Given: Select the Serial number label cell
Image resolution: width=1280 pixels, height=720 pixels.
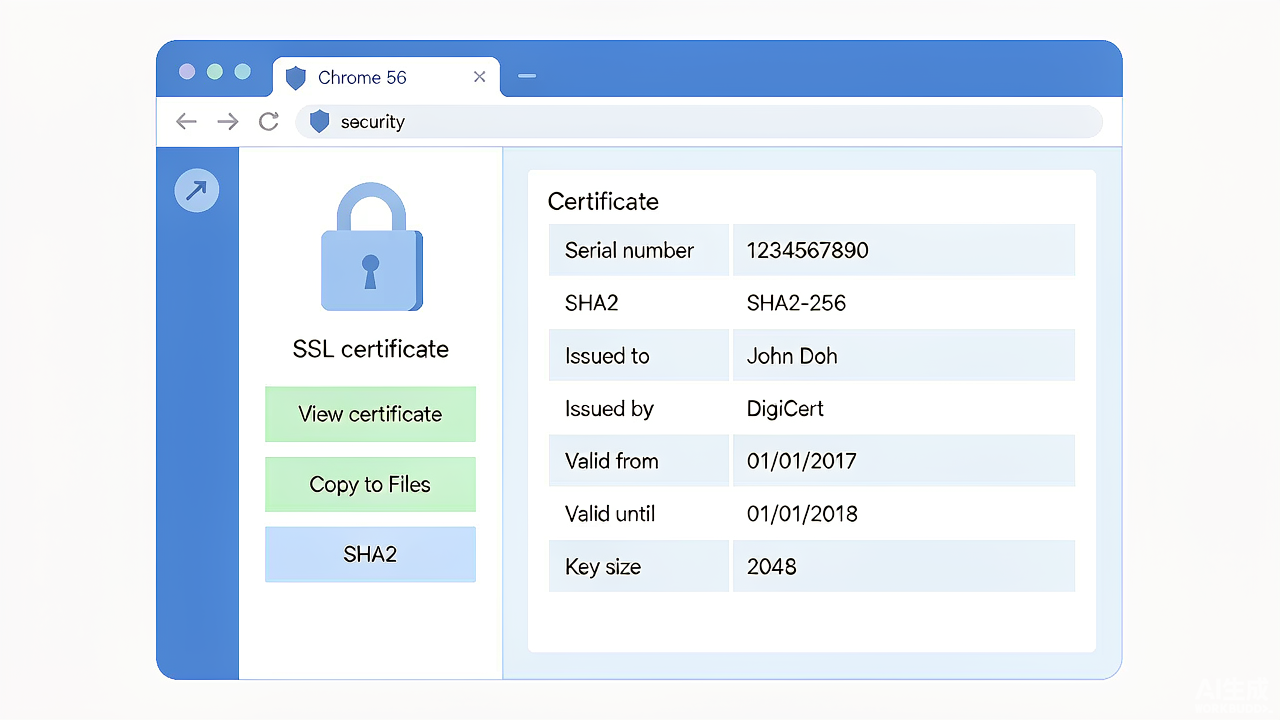Looking at the screenshot, I should tap(638, 250).
